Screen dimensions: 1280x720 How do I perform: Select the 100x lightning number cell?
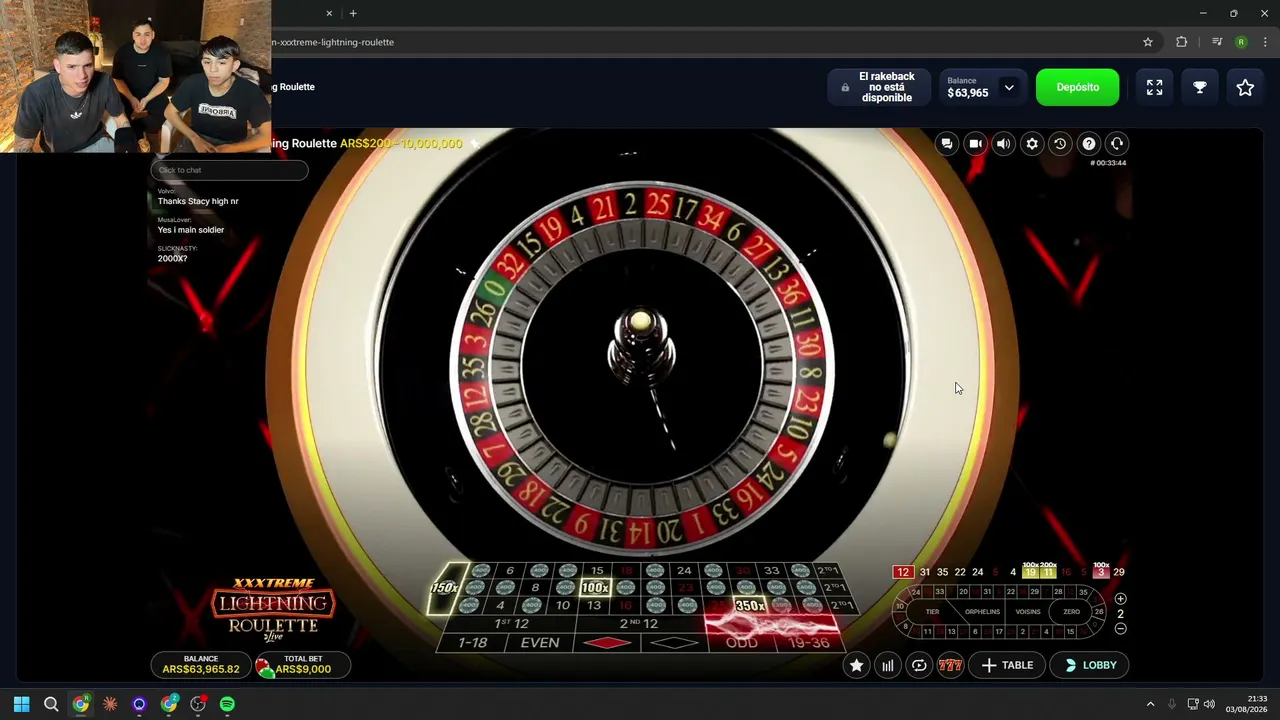(595, 588)
